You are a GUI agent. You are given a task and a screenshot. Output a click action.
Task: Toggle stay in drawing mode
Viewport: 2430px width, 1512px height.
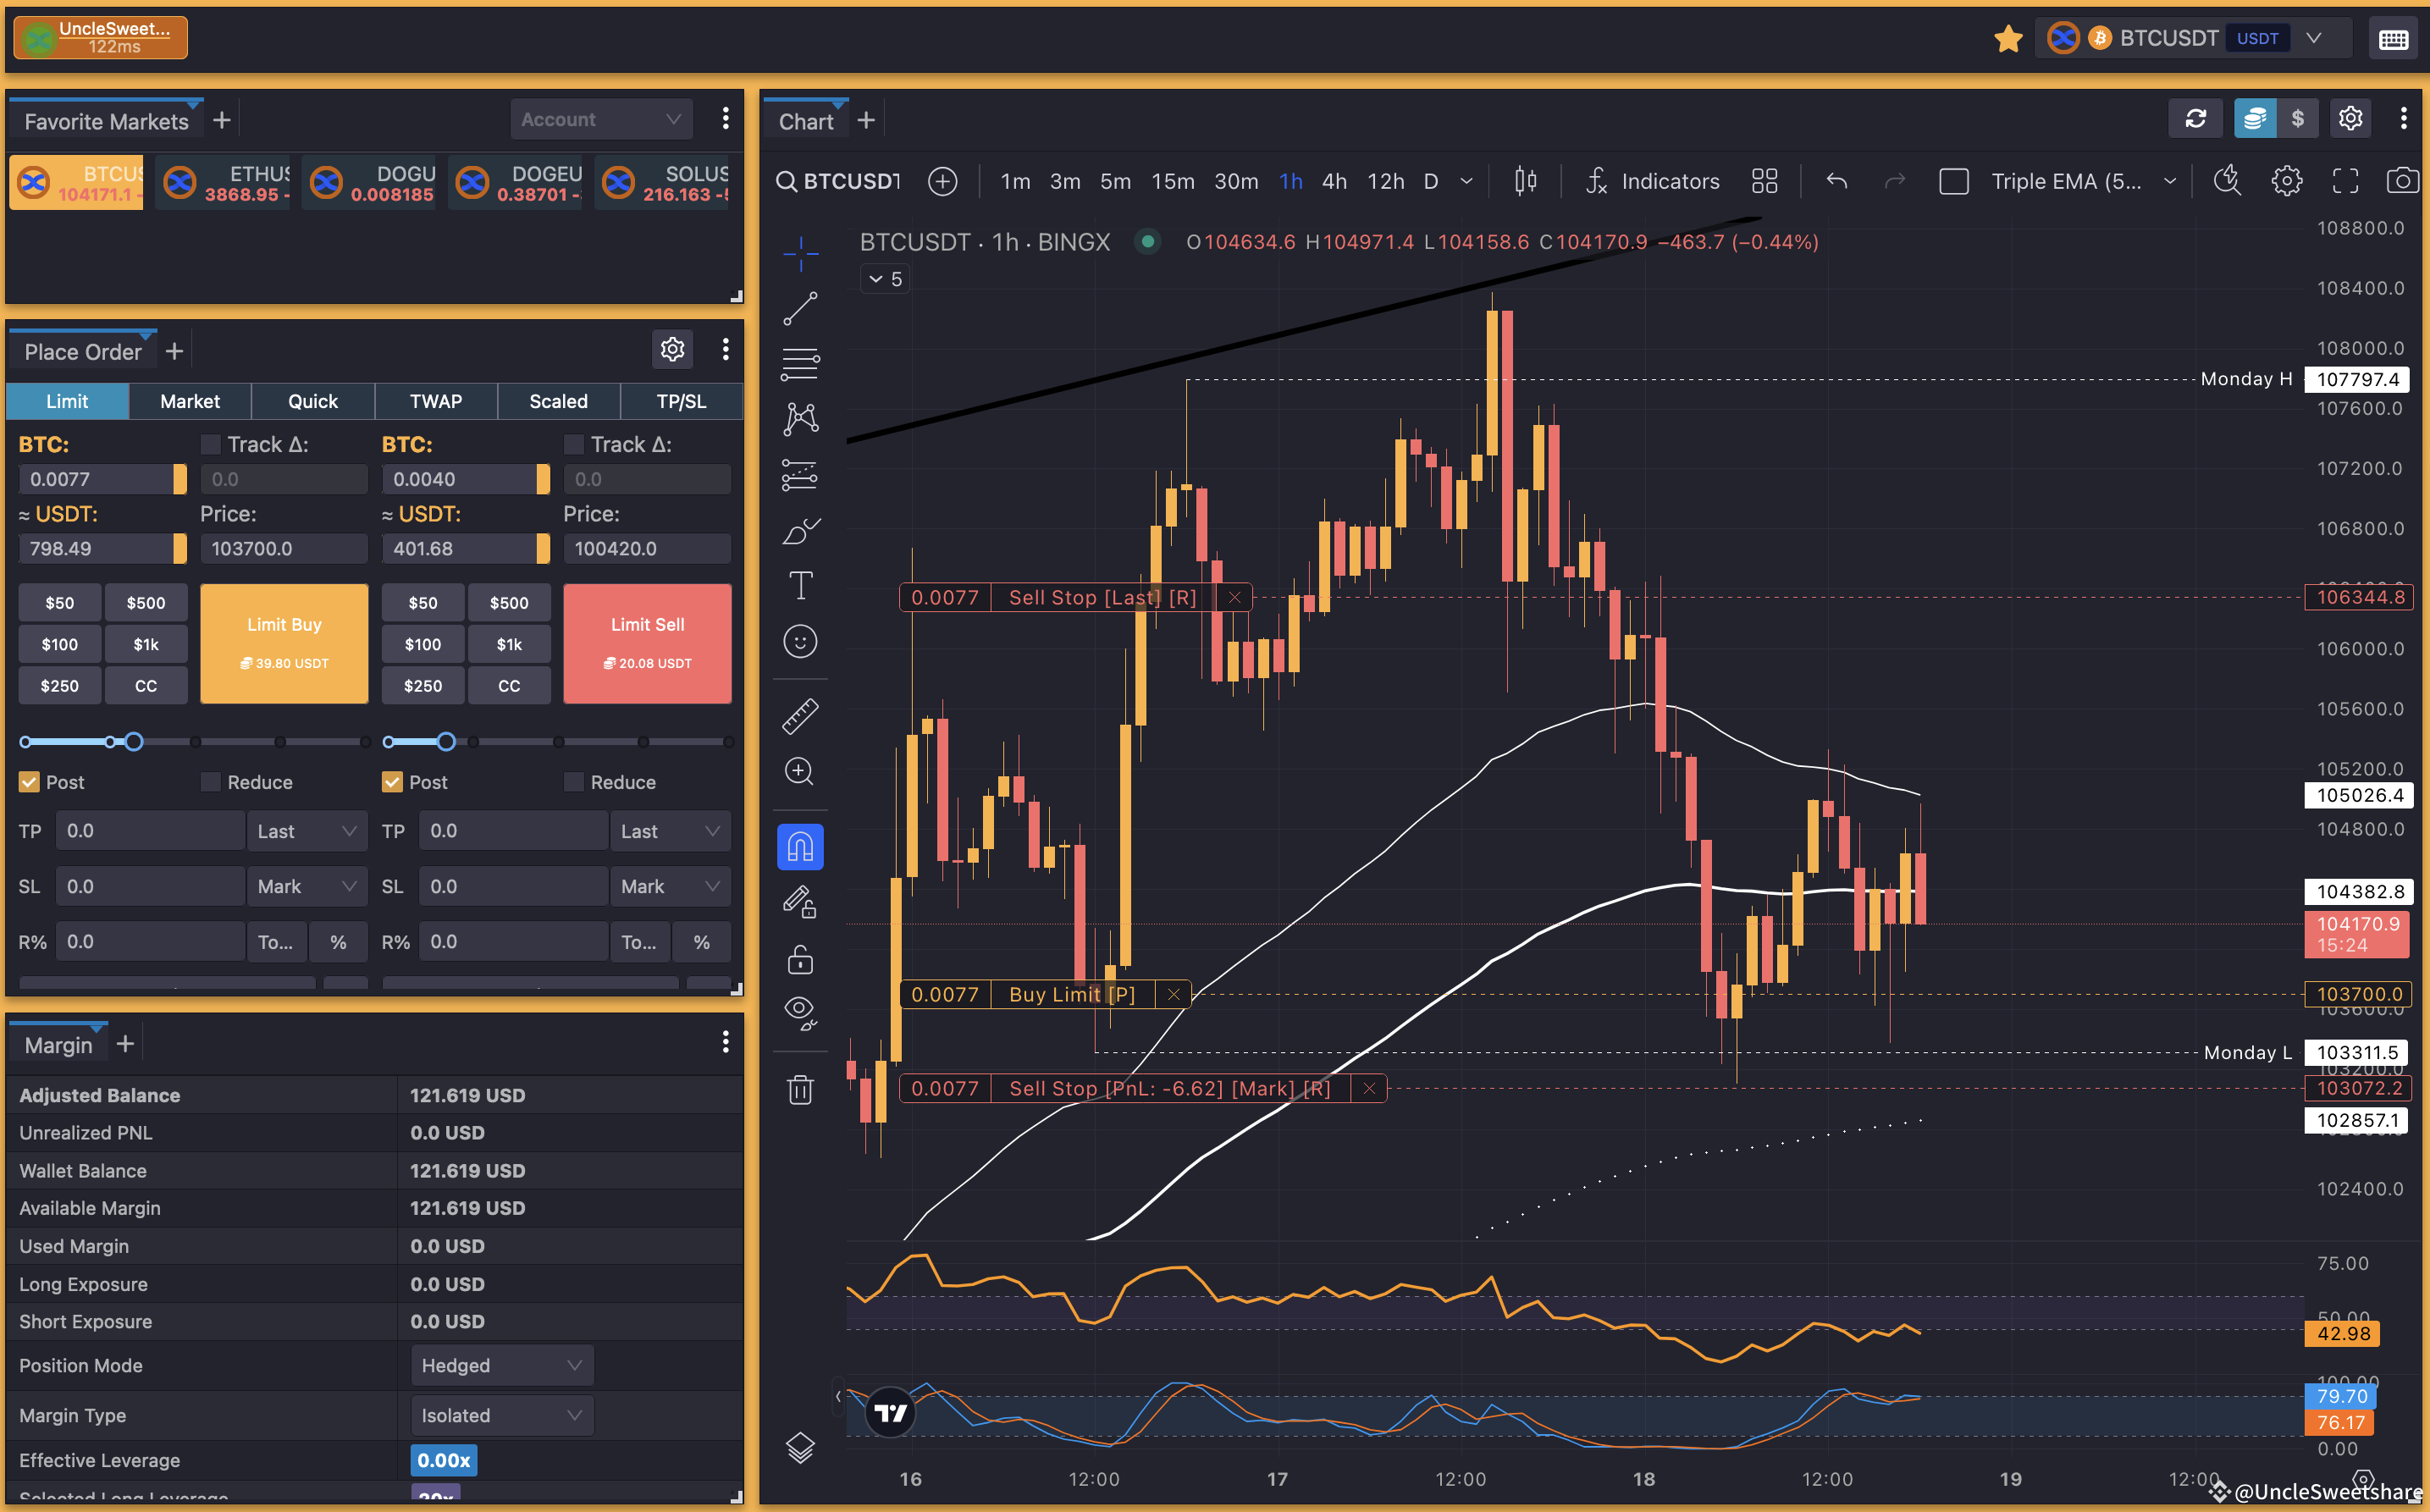(x=800, y=903)
